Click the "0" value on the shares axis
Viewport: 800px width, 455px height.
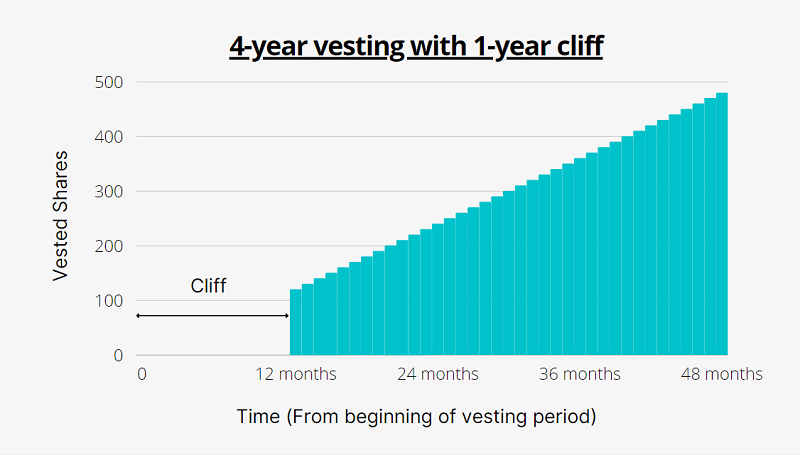(x=117, y=355)
